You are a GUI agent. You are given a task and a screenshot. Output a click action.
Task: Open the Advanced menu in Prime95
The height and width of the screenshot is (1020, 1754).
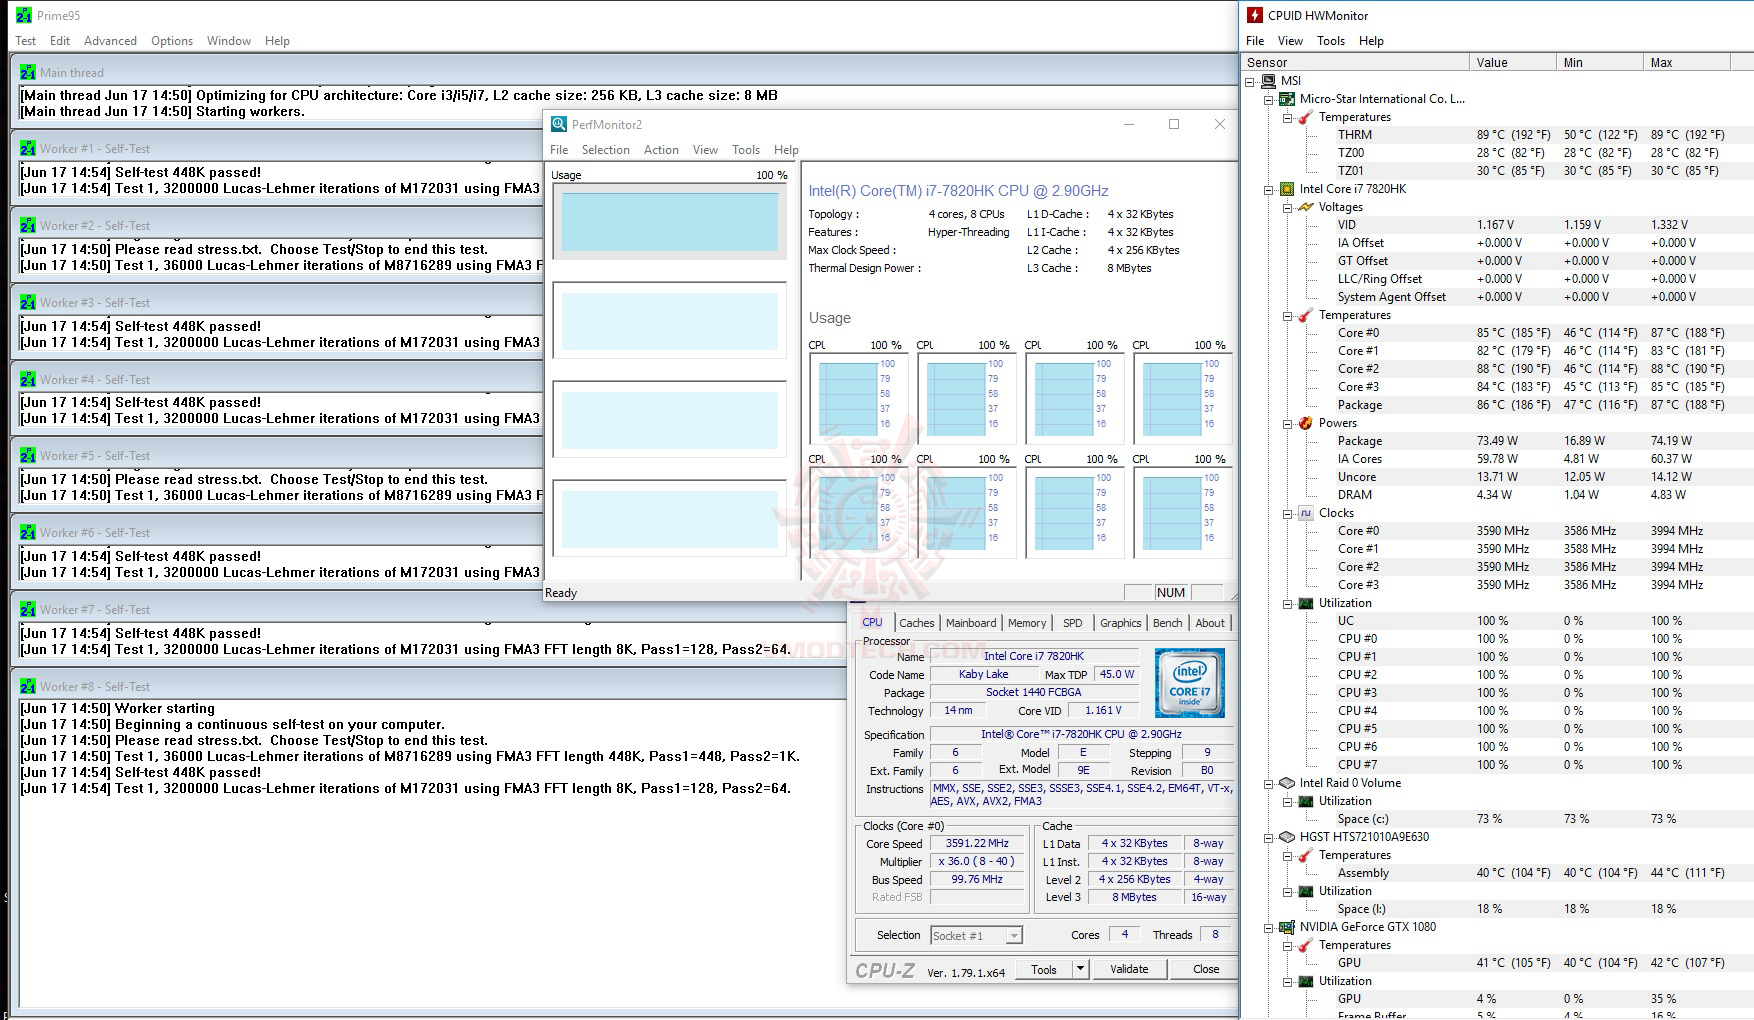(110, 41)
